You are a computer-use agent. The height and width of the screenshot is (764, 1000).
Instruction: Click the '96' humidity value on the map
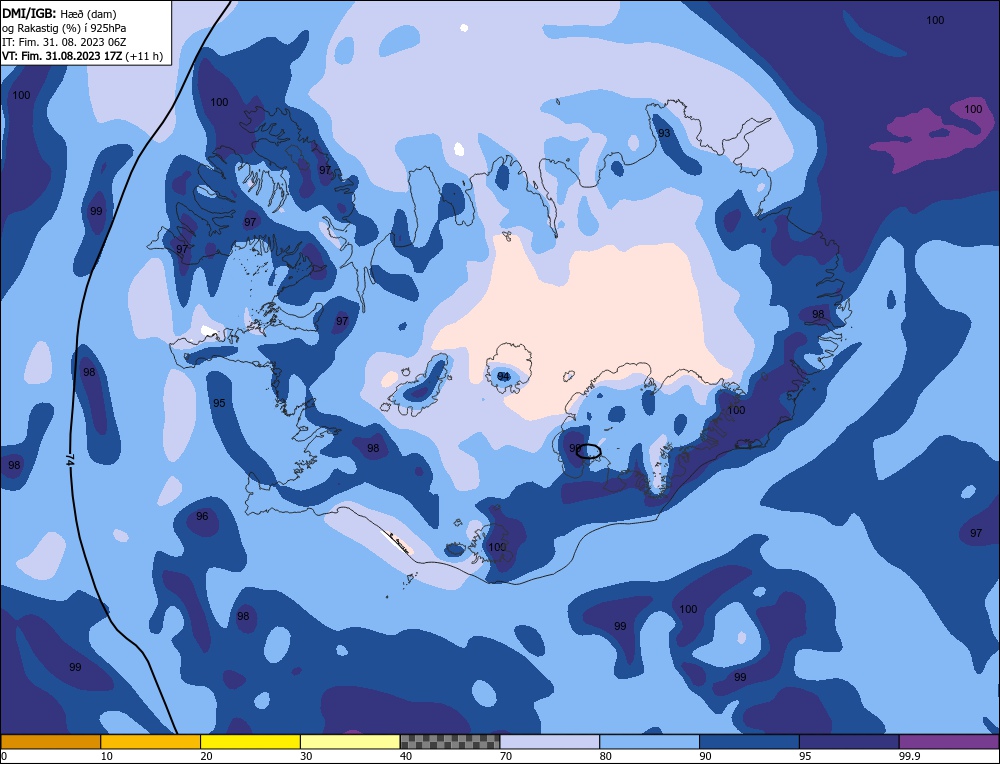tap(202, 516)
